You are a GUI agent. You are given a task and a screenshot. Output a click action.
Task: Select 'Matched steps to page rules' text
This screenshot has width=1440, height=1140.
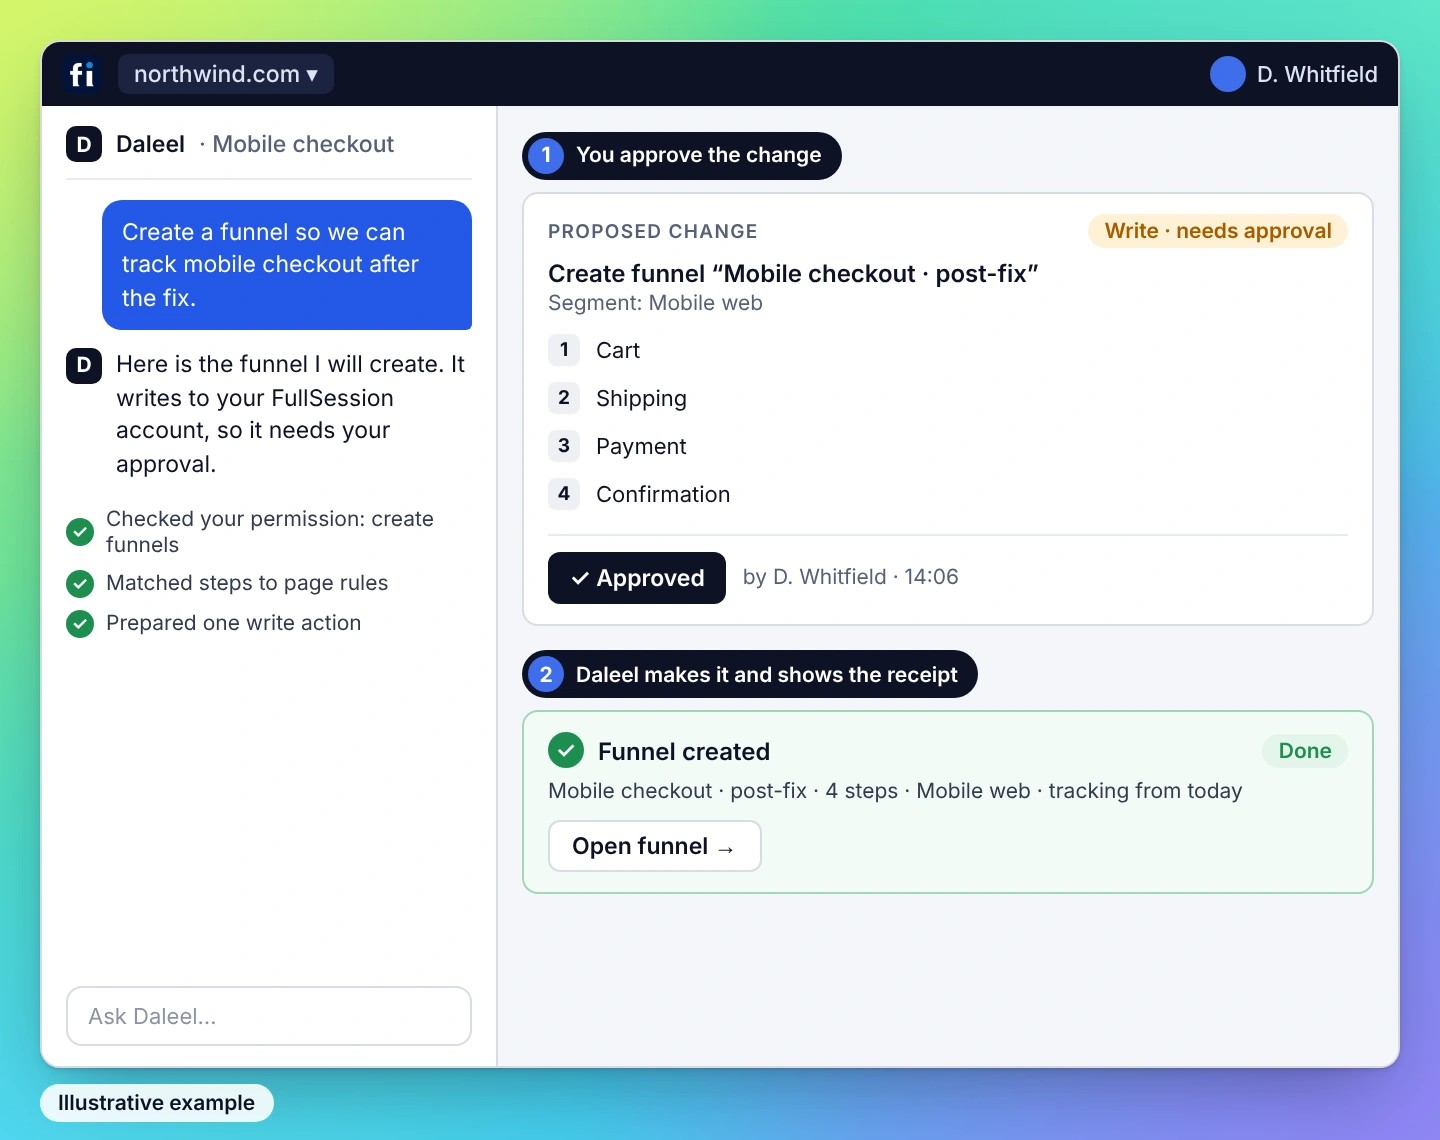pyautogui.click(x=247, y=583)
